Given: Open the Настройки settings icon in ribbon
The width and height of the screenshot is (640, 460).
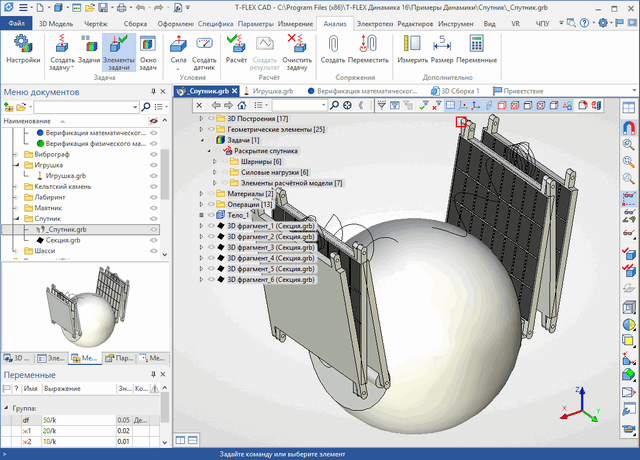Looking at the screenshot, I should 23,44.
